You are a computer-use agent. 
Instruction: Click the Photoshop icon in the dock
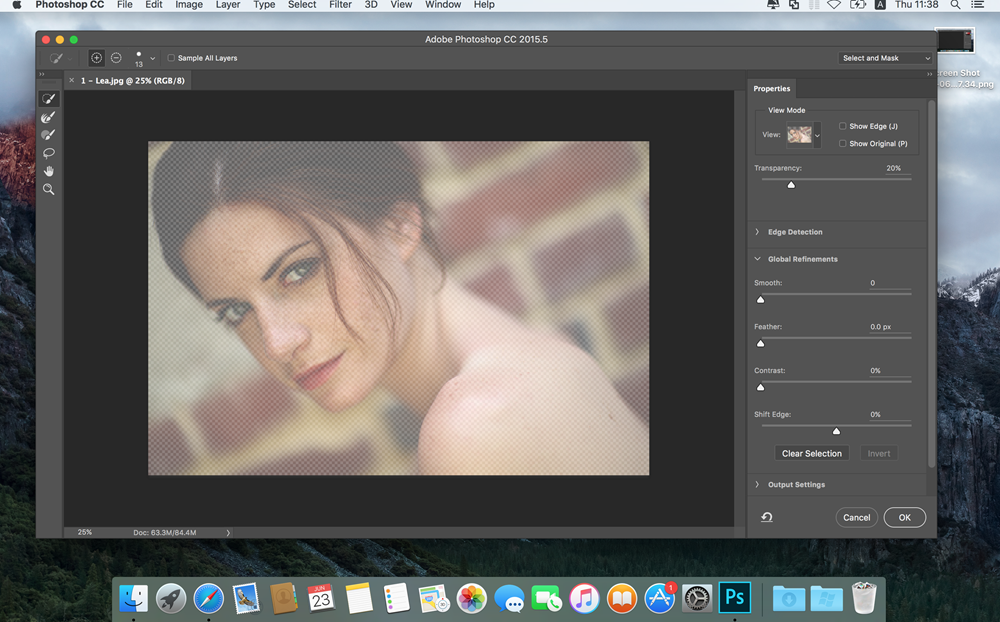734,598
